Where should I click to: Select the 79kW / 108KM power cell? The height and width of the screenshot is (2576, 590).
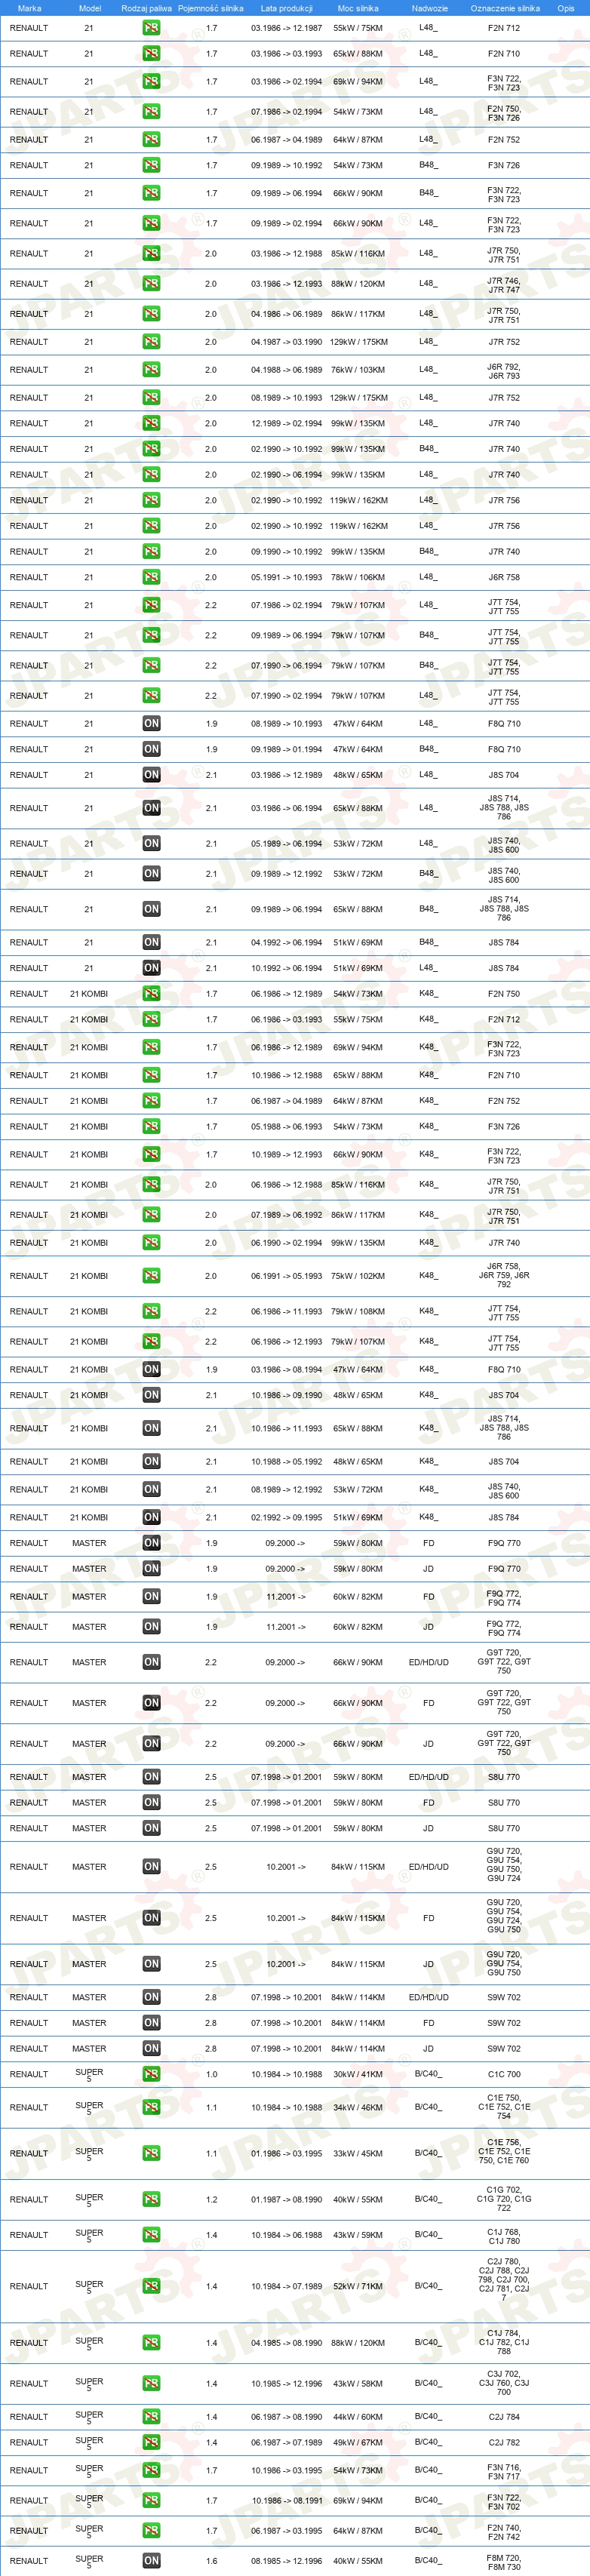(x=358, y=1311)
